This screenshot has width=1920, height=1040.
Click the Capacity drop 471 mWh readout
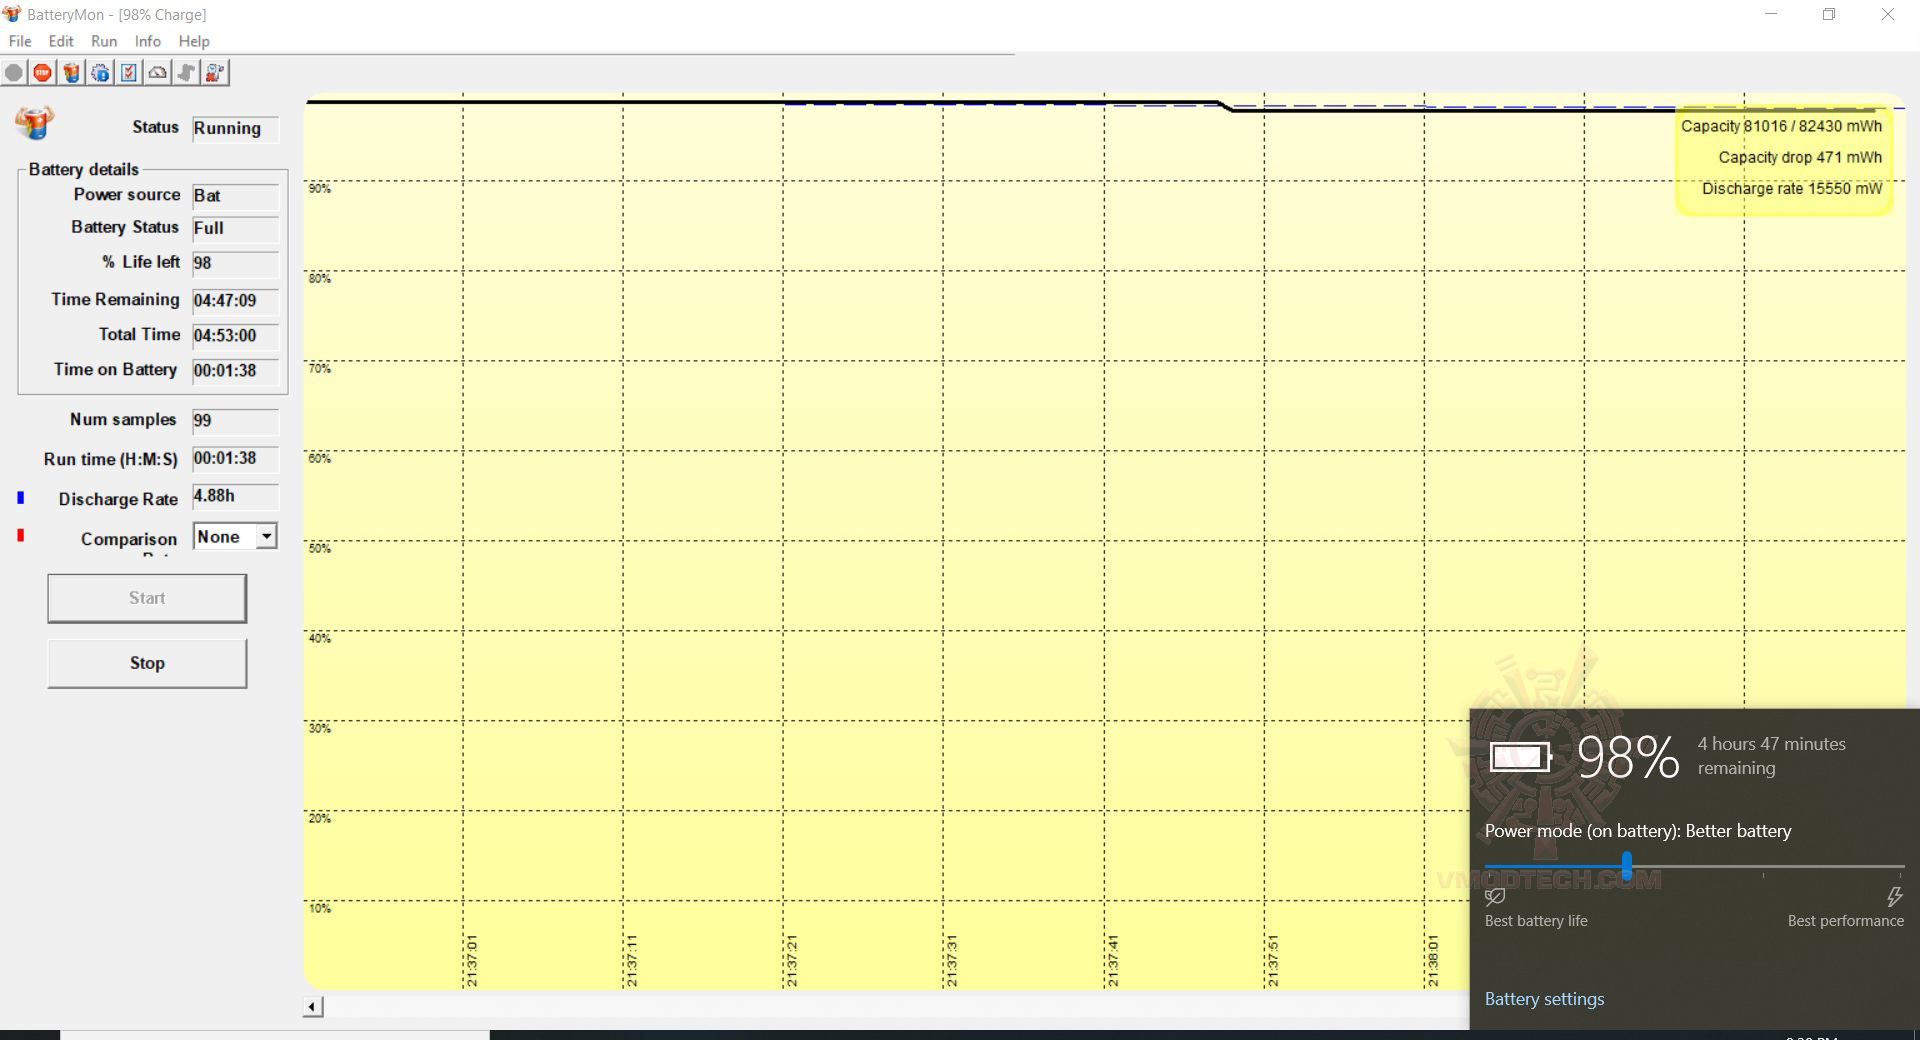tap(1800, 157)
